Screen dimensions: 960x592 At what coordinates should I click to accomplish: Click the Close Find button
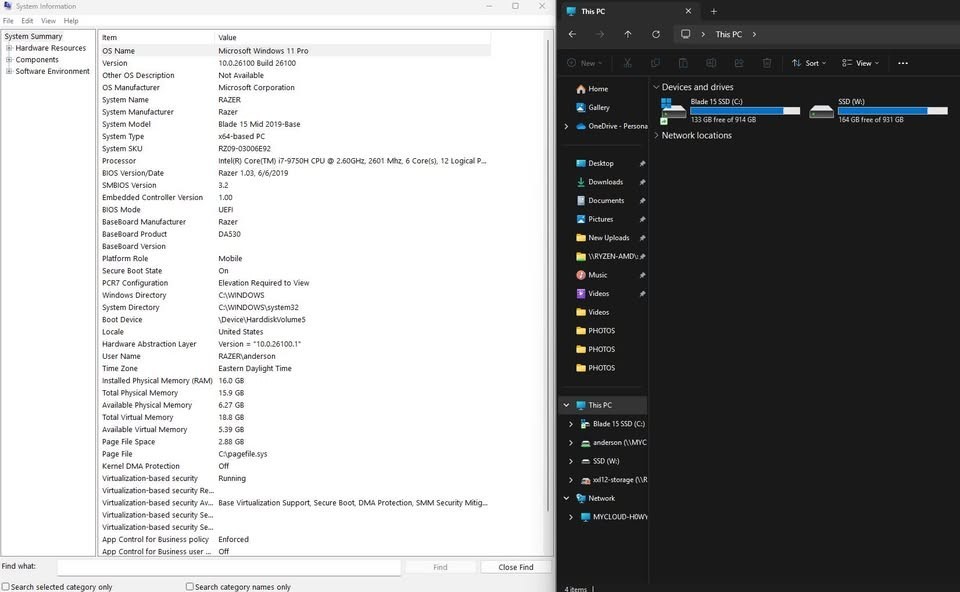tap(516, 567)
